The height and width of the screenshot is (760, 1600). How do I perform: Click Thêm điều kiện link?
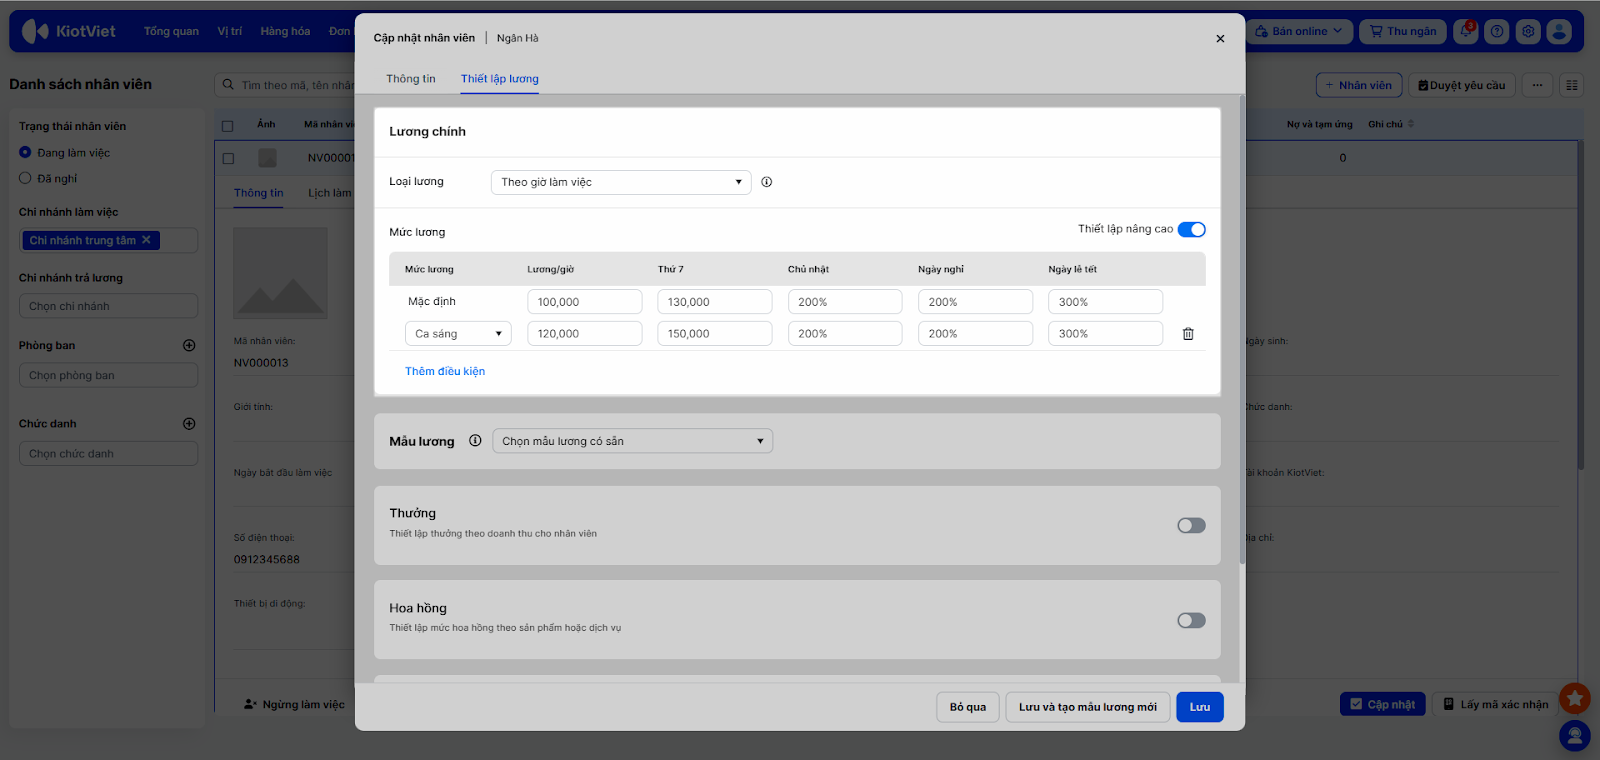click(445, 371)
